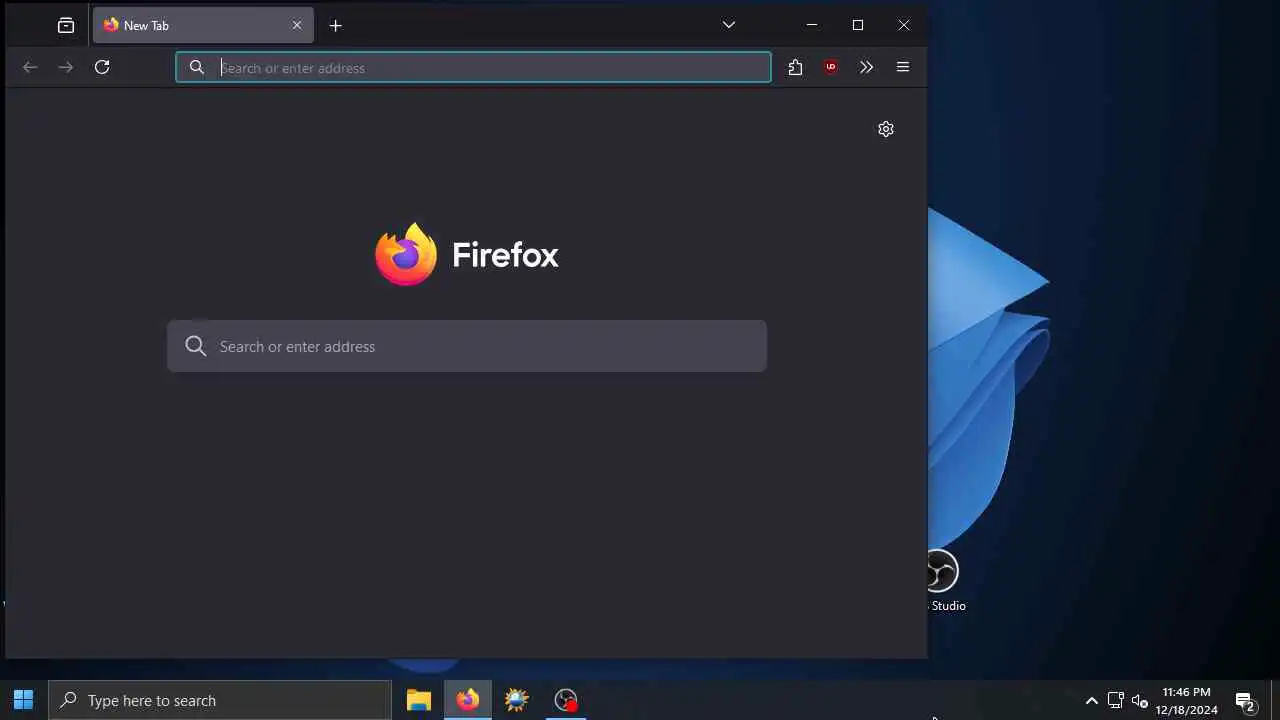1280x720 pixels.
Task: Open network status tray icon
Action: [1116, 701]
